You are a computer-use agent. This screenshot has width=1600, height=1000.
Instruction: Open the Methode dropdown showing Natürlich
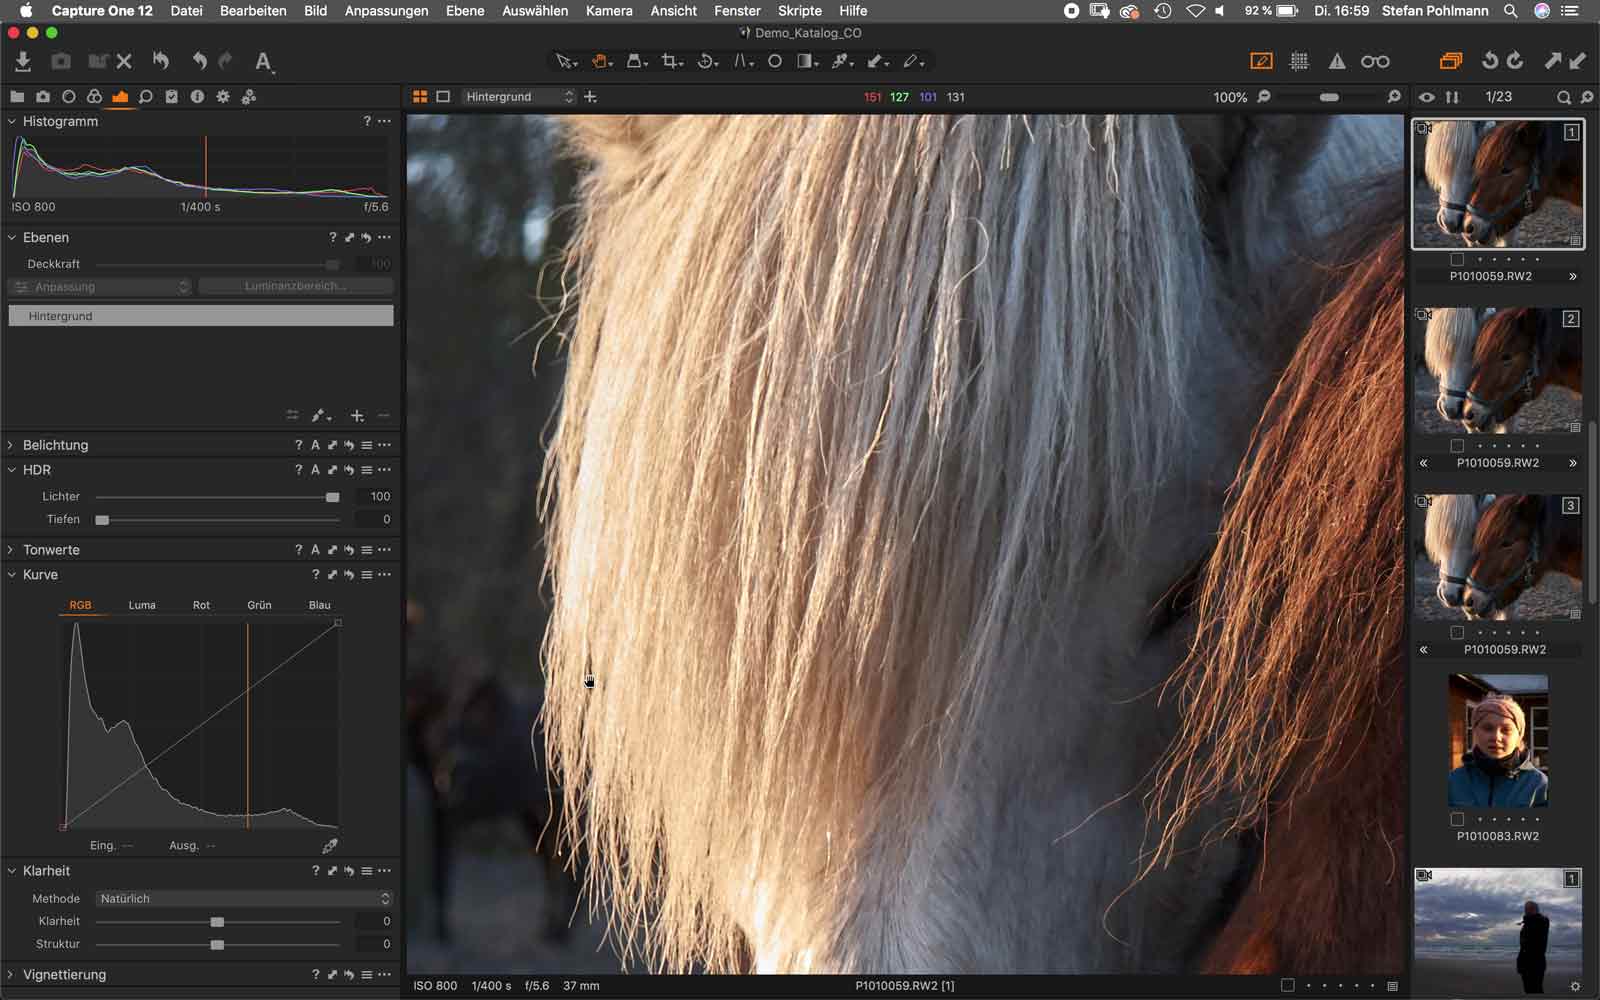tap(243, 898)
